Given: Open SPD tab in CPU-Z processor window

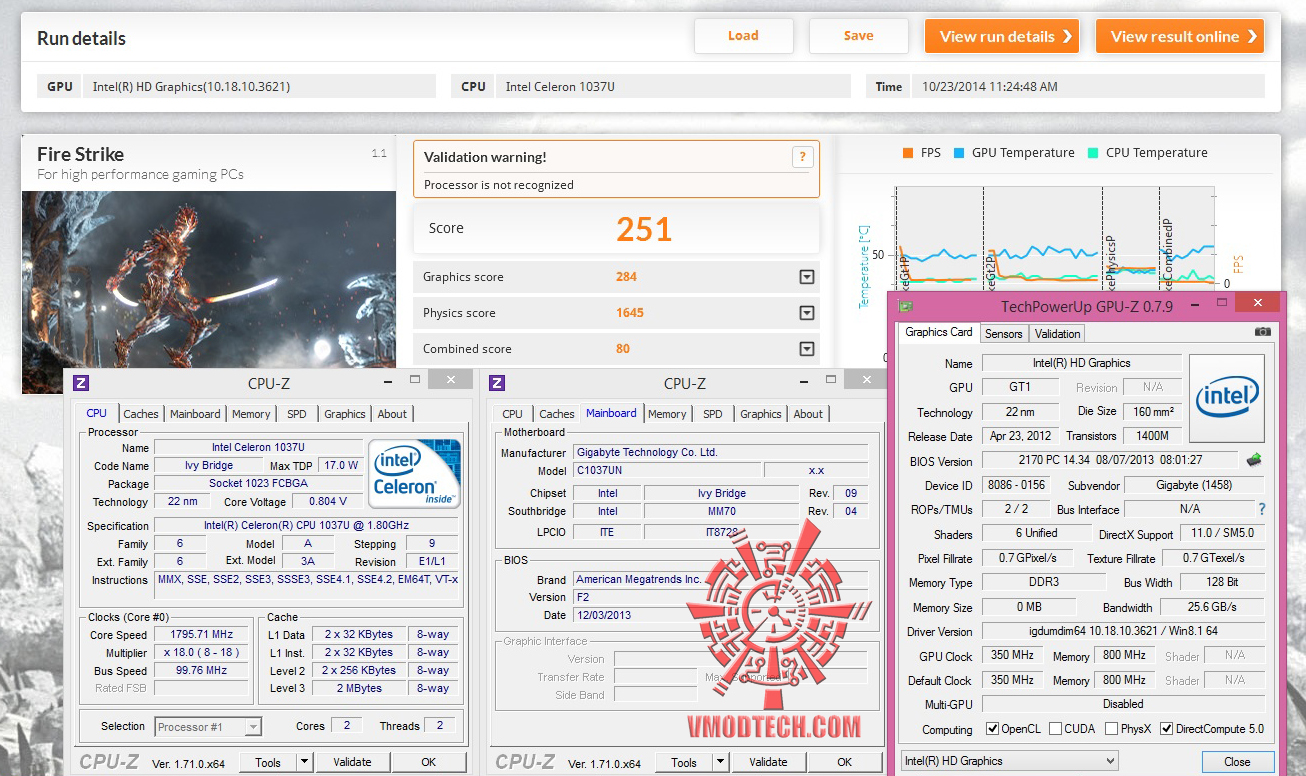Looking at the screenshot, I should pos(297,414).
